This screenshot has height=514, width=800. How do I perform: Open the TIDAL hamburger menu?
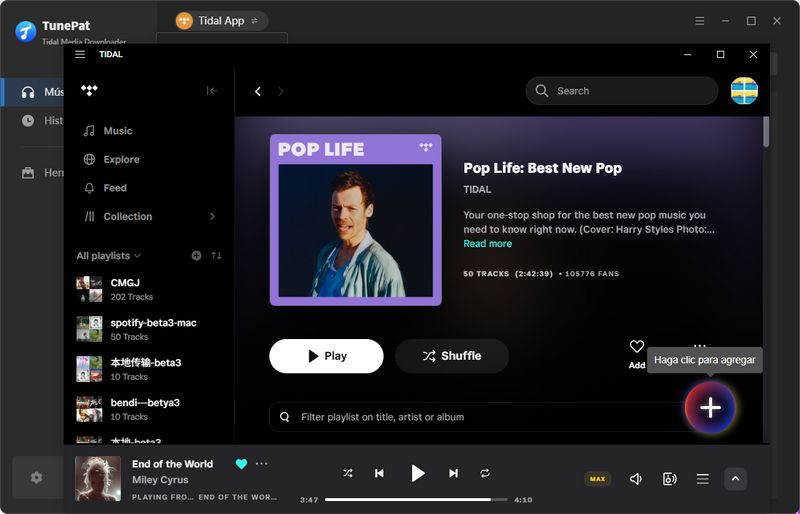click(x=80, y=54)
